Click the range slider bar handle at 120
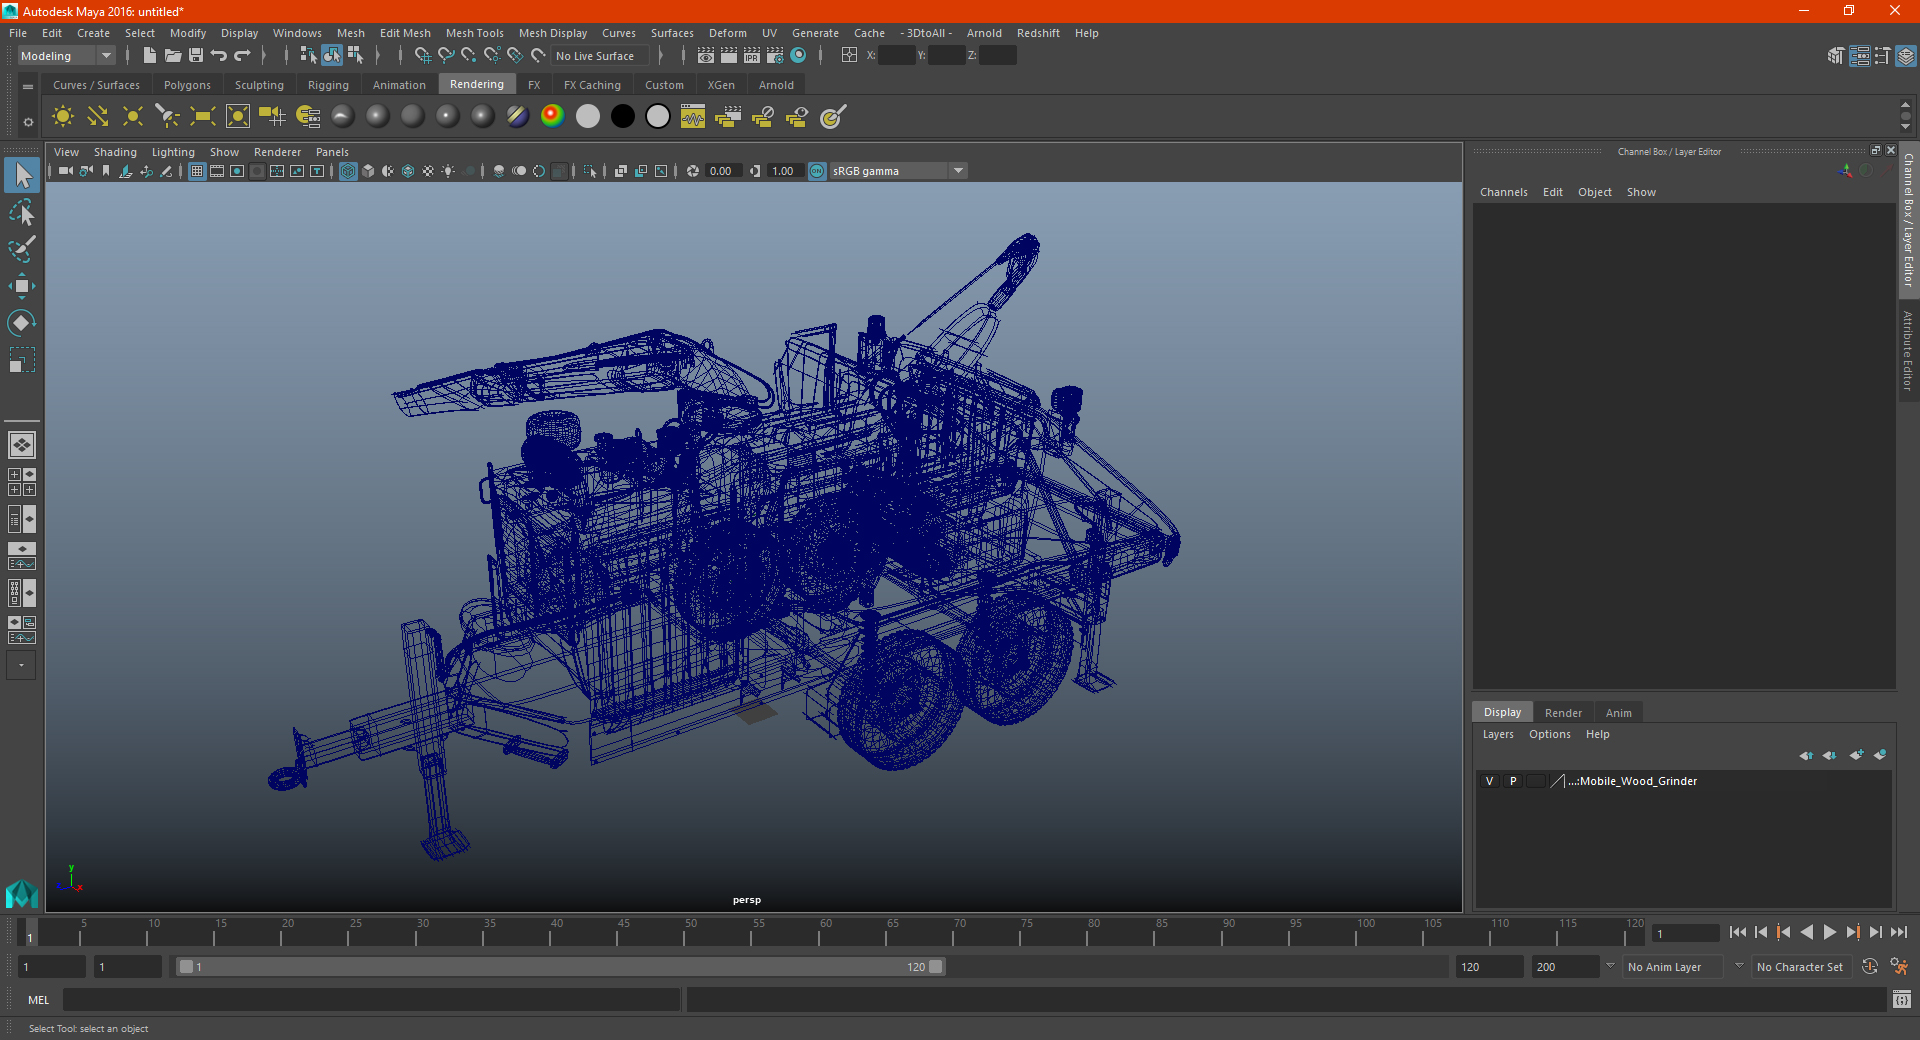Viewport: 1920px width, 1040px height. (x=935, y=967)
